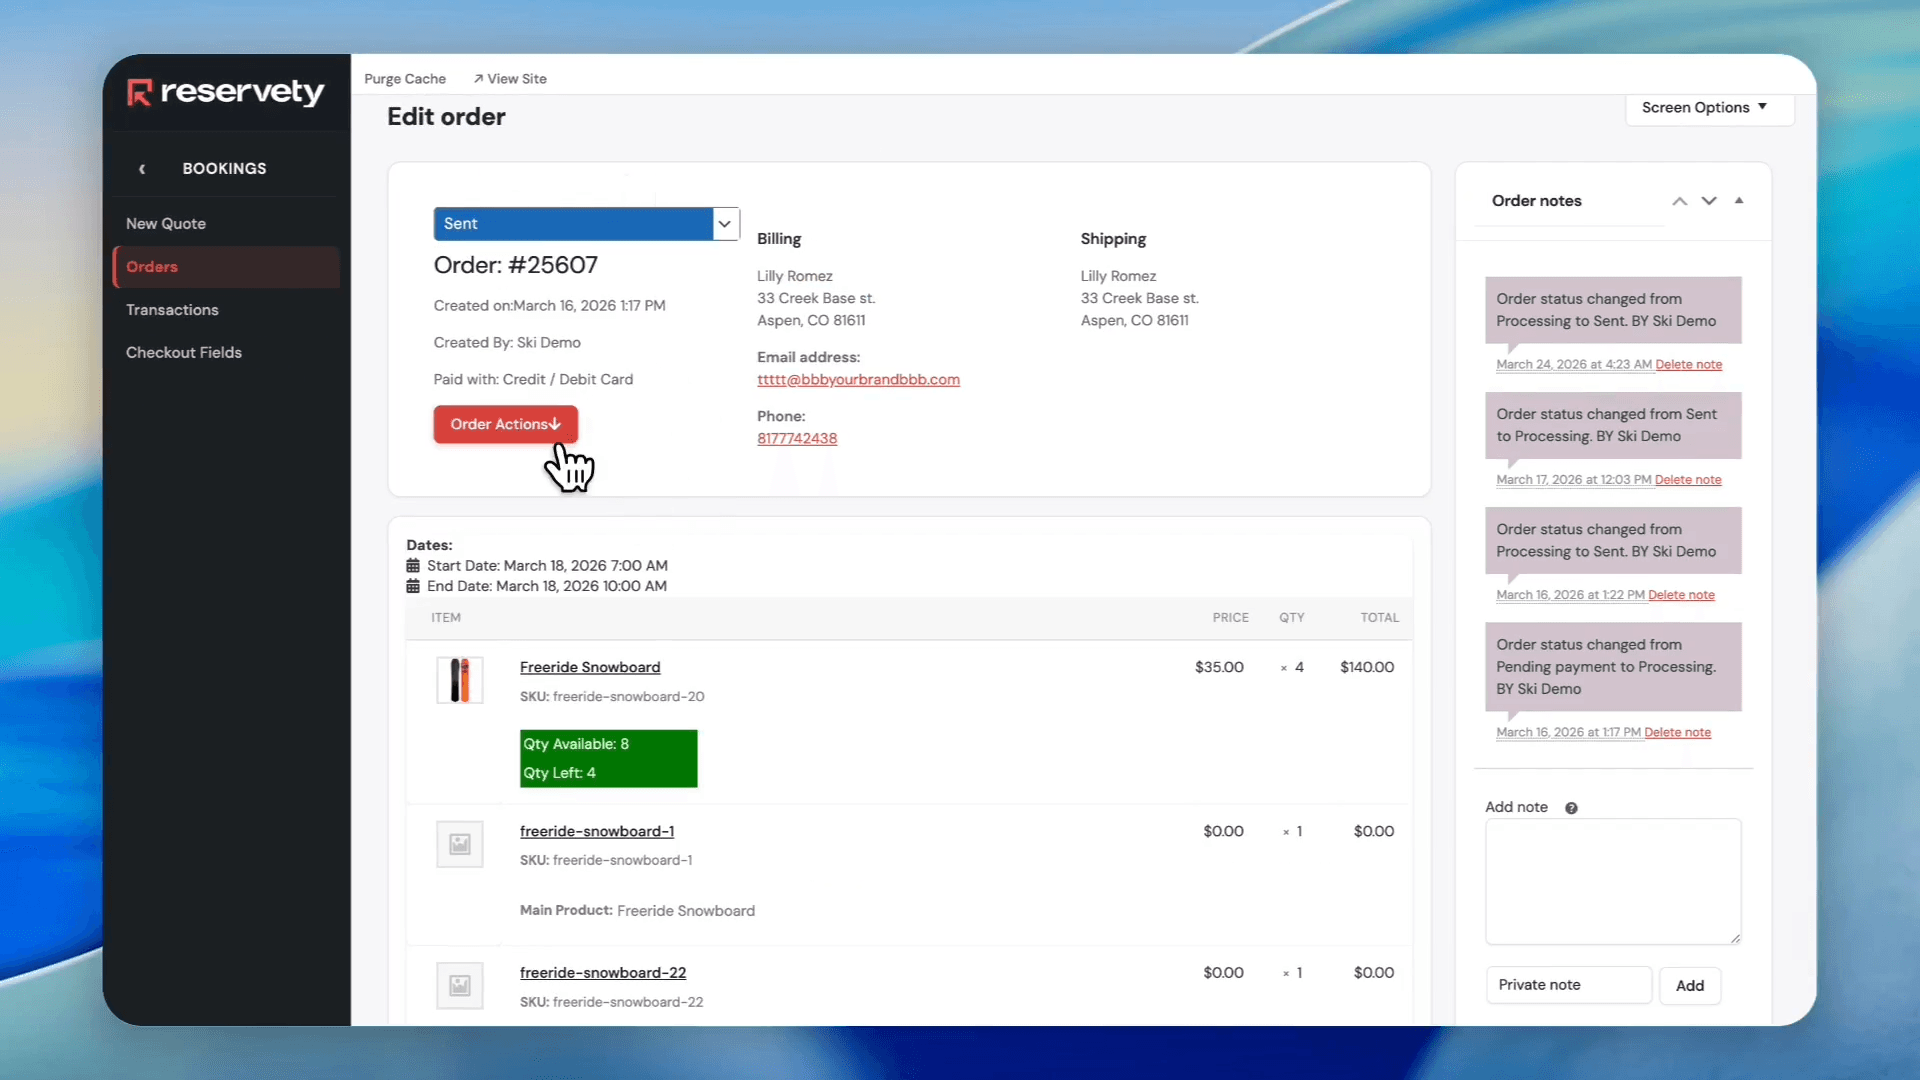
Task: Click the phone number 8177742438
Action: [x=797, y=439]
